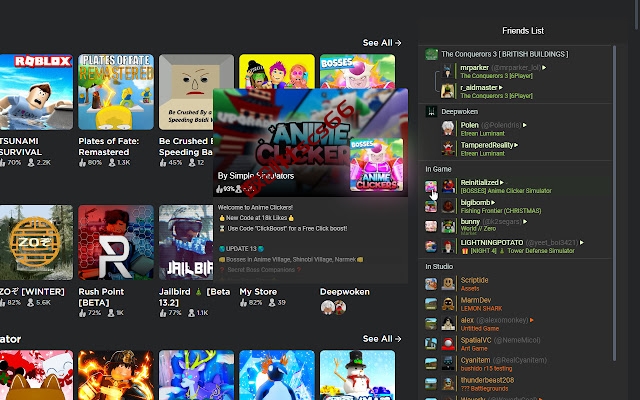Open the Deepwoken game title below tiles
This screenshot has height=400, width=640.
point(345,292)
